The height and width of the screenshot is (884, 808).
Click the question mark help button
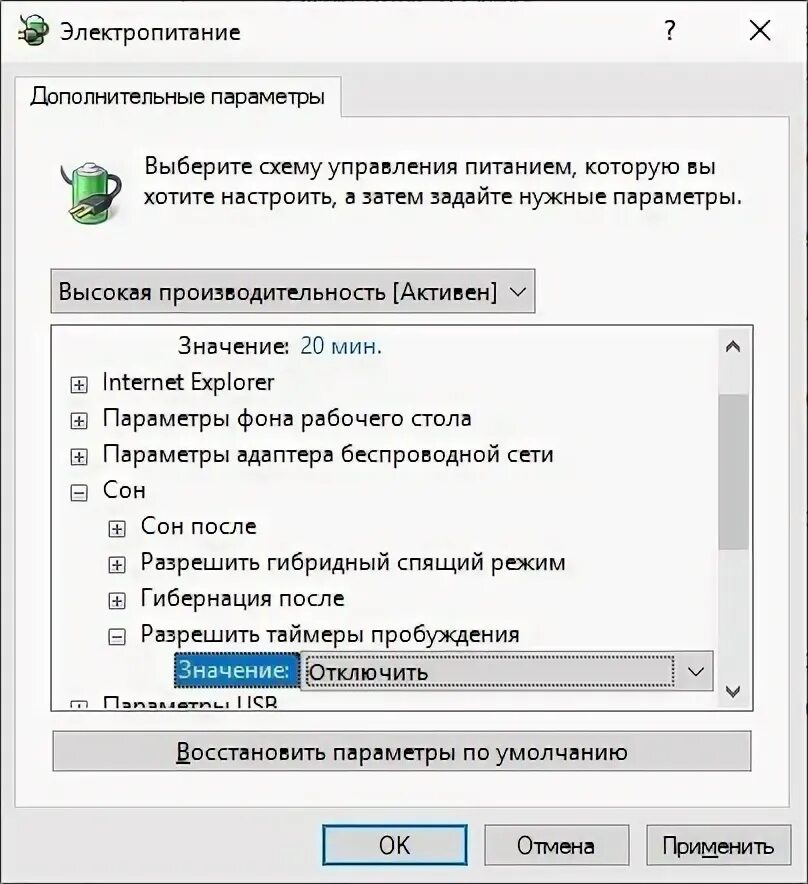669,30
